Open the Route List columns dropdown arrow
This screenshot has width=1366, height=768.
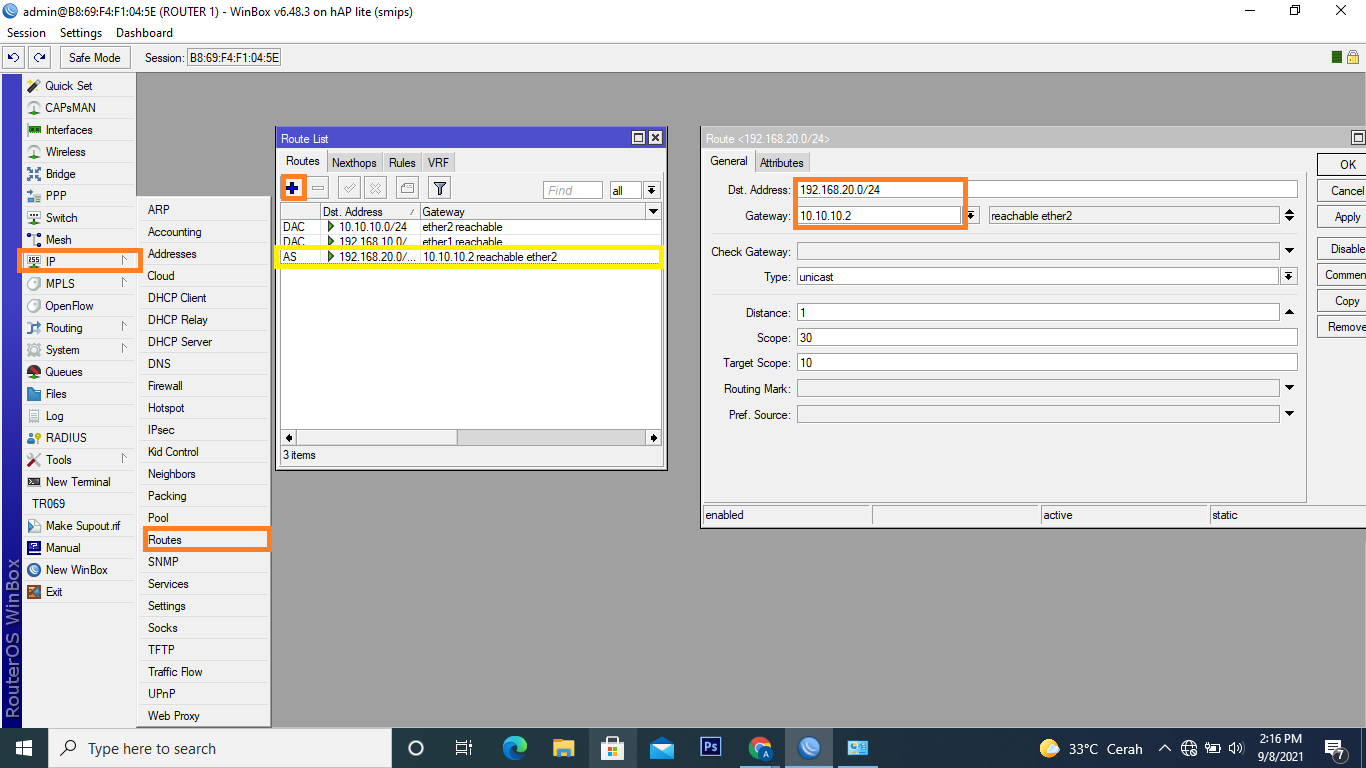(x=653, y=212)
